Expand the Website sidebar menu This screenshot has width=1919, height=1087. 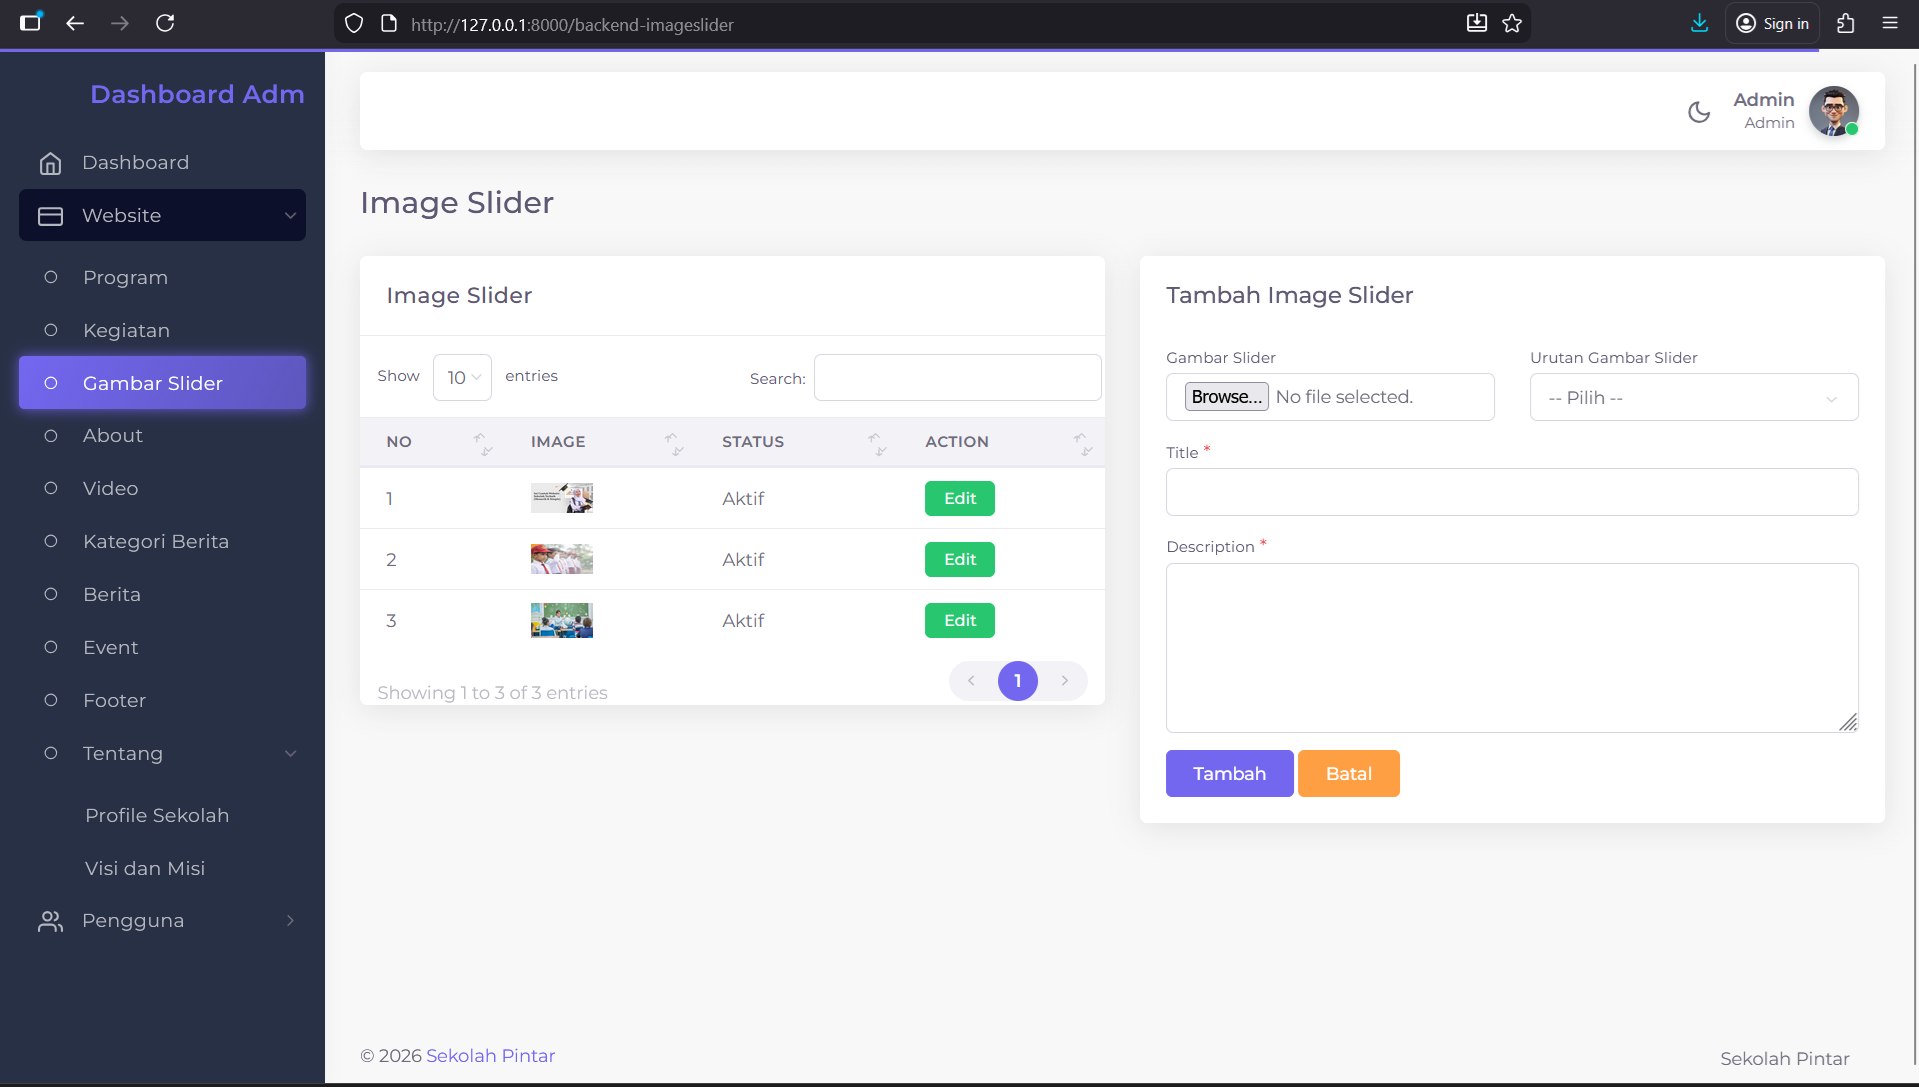click(162, 215)
